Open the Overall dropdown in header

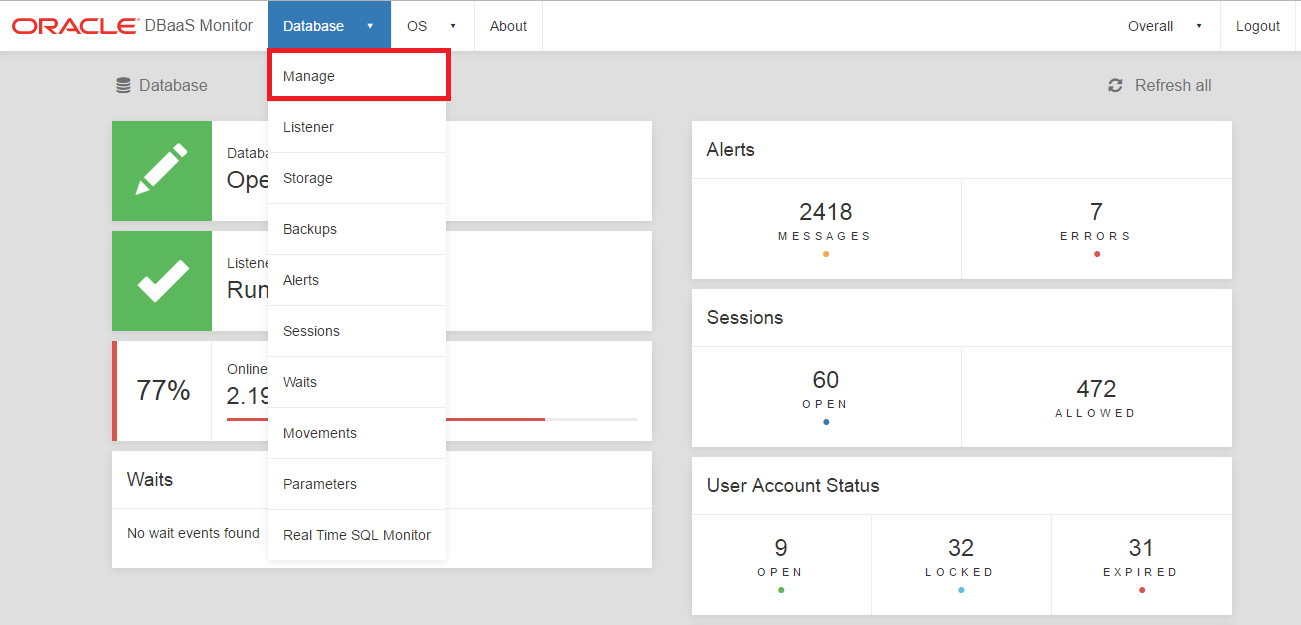(1164, 26)
